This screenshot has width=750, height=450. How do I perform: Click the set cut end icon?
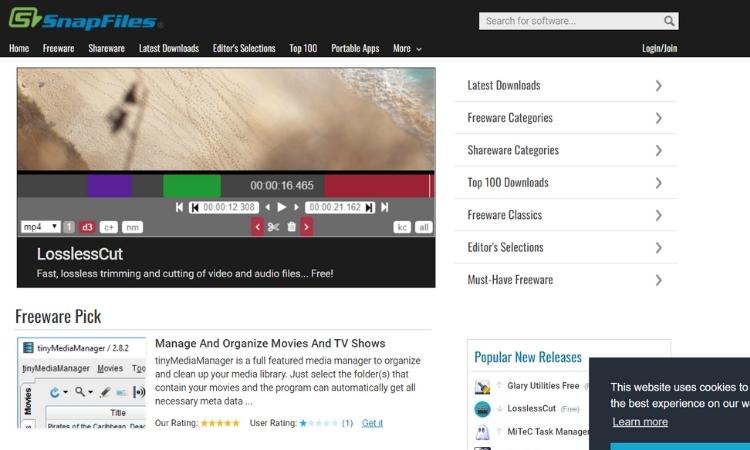point(369,208)
